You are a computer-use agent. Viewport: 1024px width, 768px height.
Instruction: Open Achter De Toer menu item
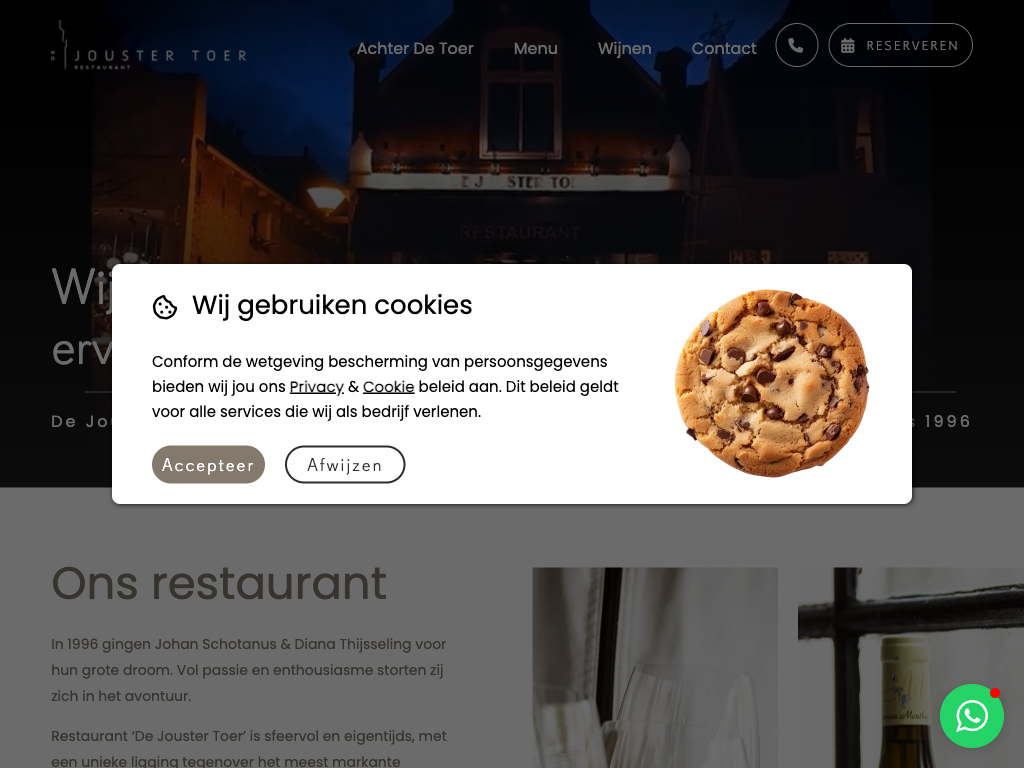(x=415, y=48)
